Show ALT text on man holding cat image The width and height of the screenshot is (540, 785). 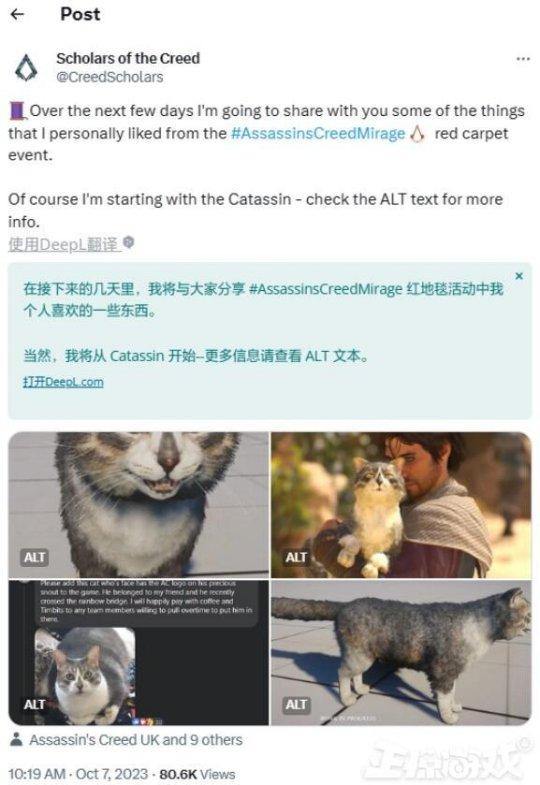[x=296, y=557]
